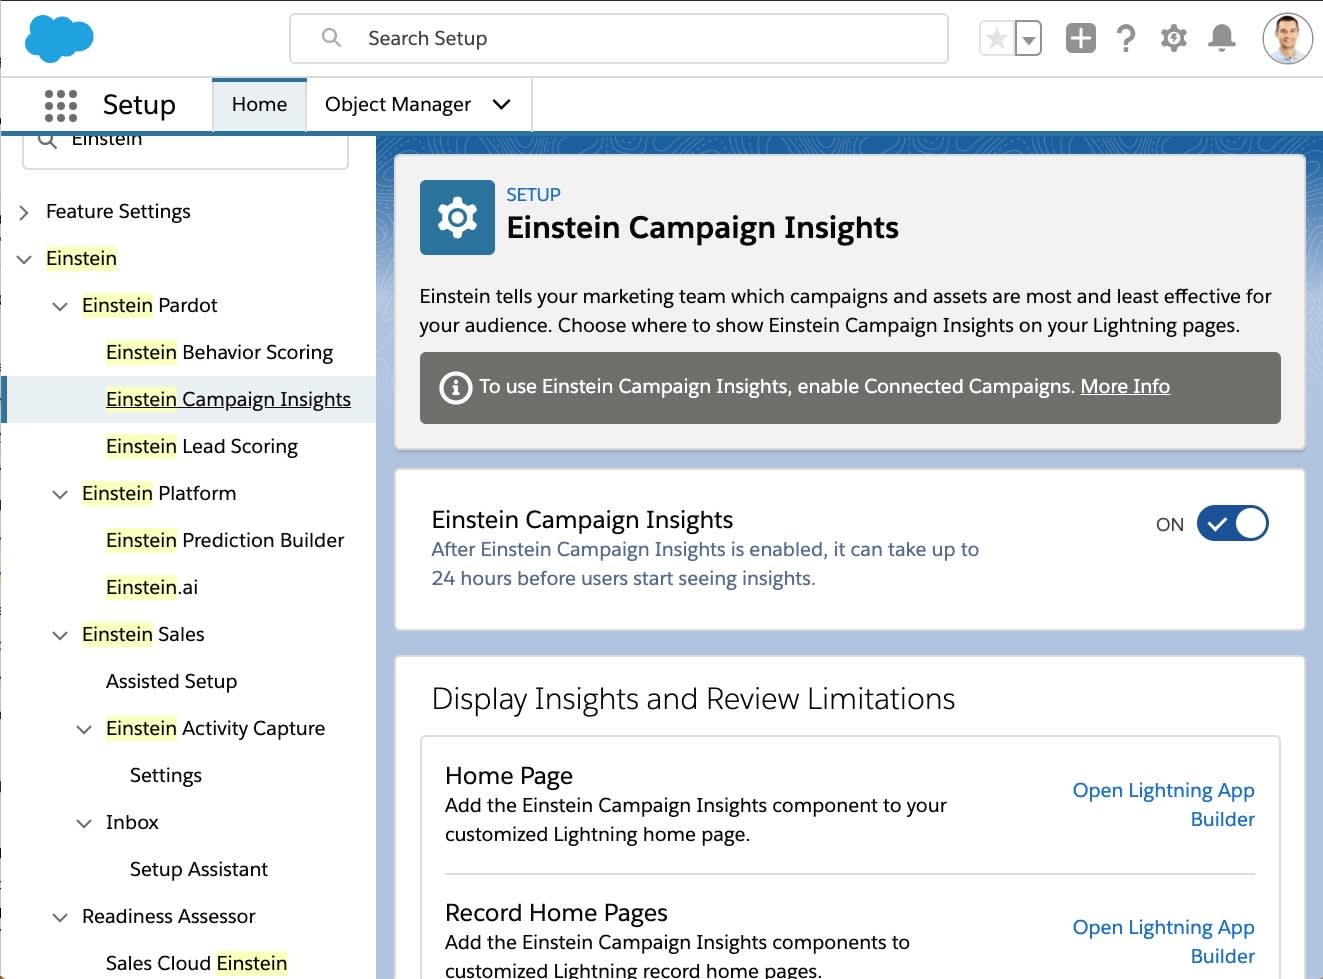Click the Feature Settings label
The width and height of the screenshot is (1323, 979).
tap(118, 211)
